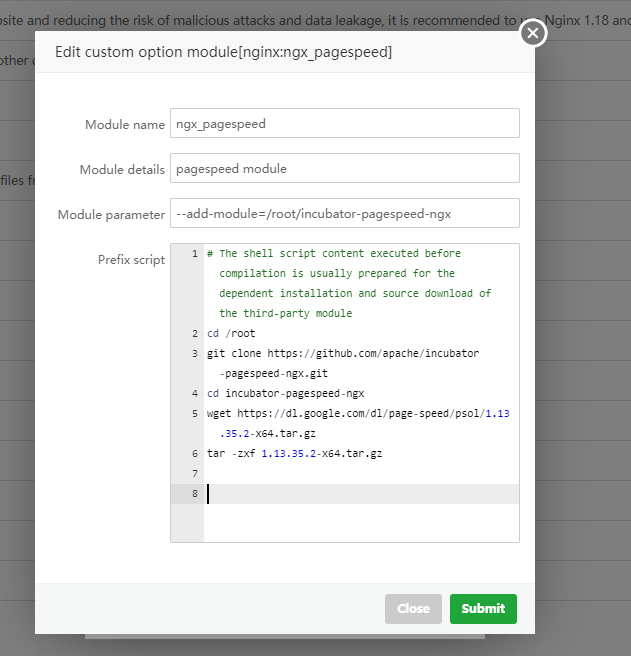Screen dimensions: 631x656
Task: Place cursor on the 'cd /root' line
Action: point(231,334)
